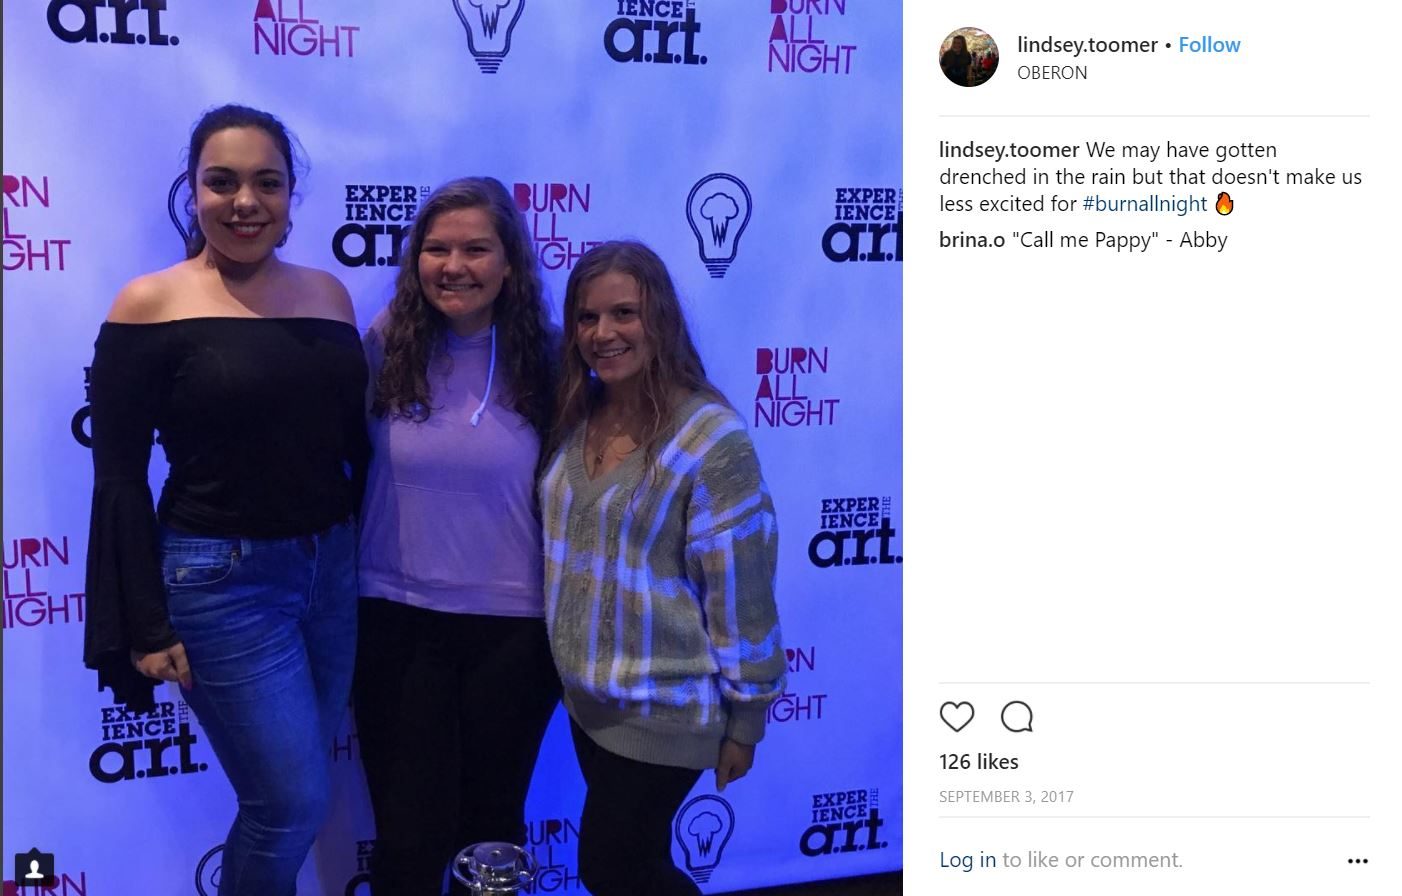
Task: Like the post with the heart icon
Action: click(957, 716)
